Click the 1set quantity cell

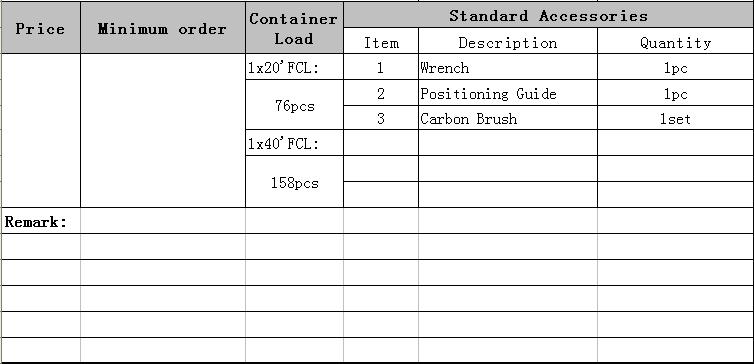tap(676, 117)
